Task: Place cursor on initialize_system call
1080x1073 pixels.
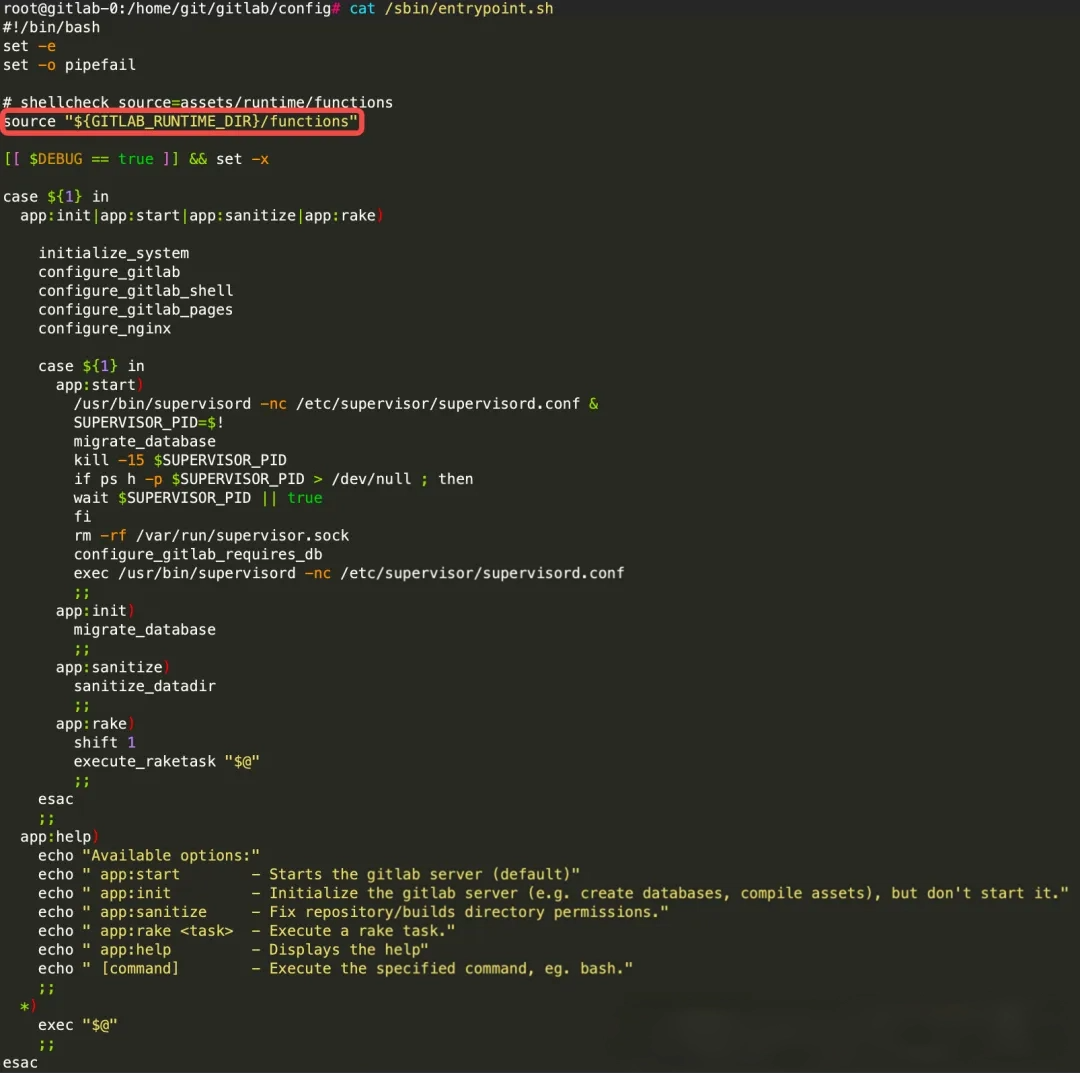Action: click(x=113, y=253)
